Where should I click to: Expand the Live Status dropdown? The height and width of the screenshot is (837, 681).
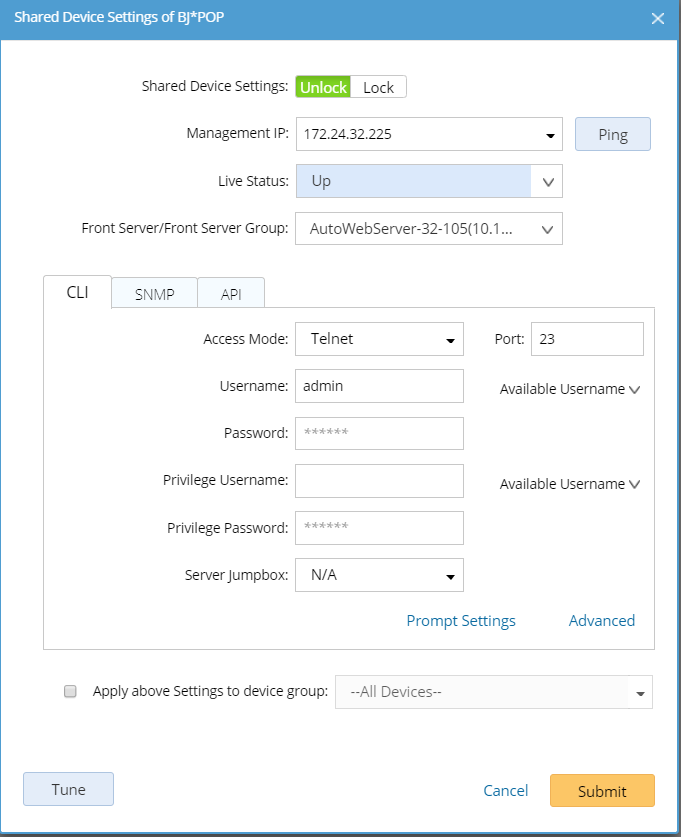click(547, 182)
